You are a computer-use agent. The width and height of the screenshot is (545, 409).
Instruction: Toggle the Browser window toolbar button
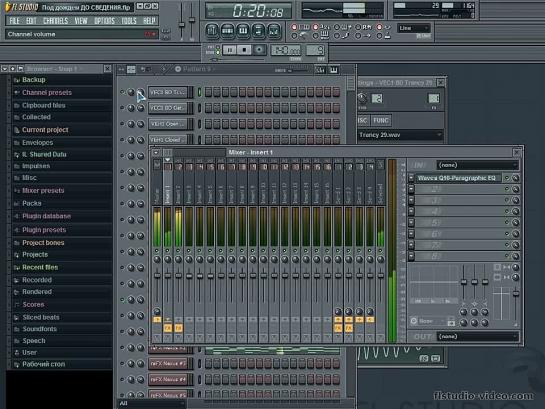pyautogui.click(x=258, y=31)
